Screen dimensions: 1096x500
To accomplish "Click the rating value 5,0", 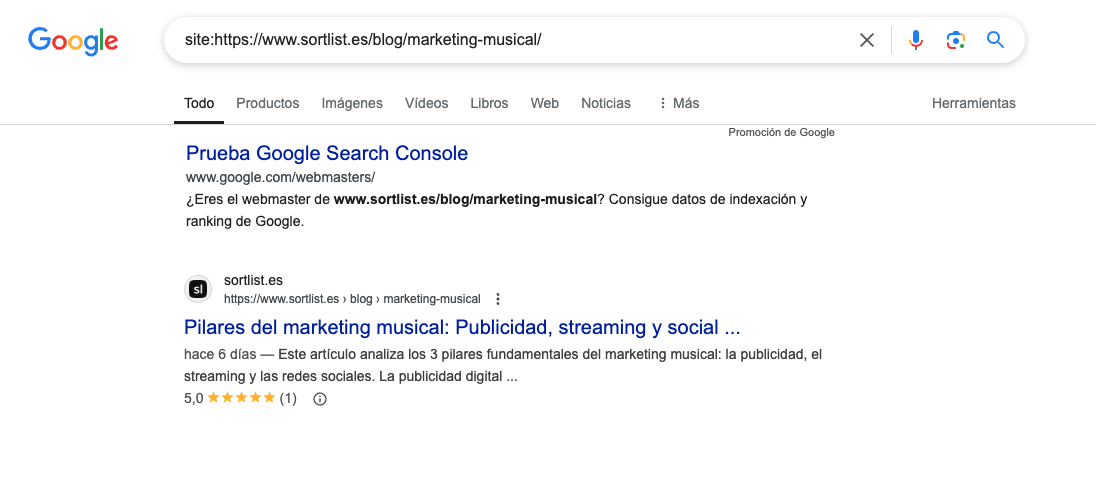I will [194, 399].
